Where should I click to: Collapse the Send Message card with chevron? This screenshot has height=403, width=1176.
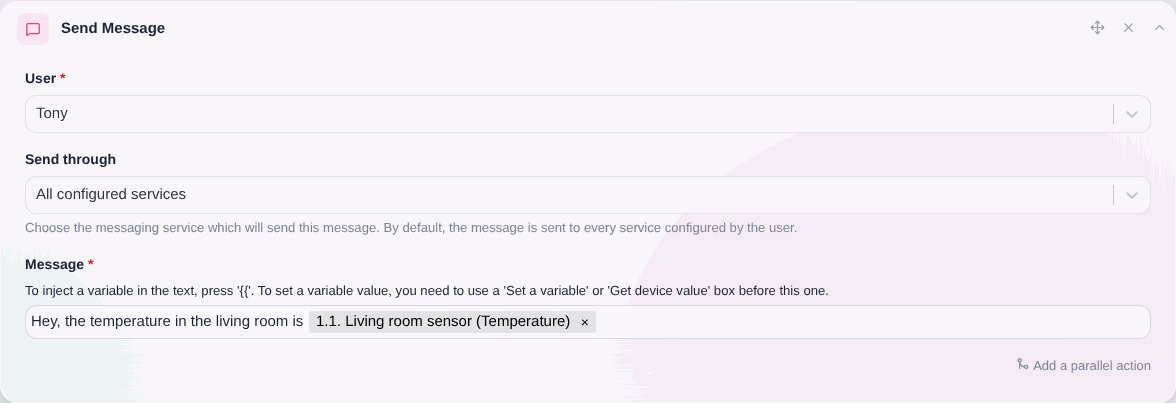click(1160, 28)
